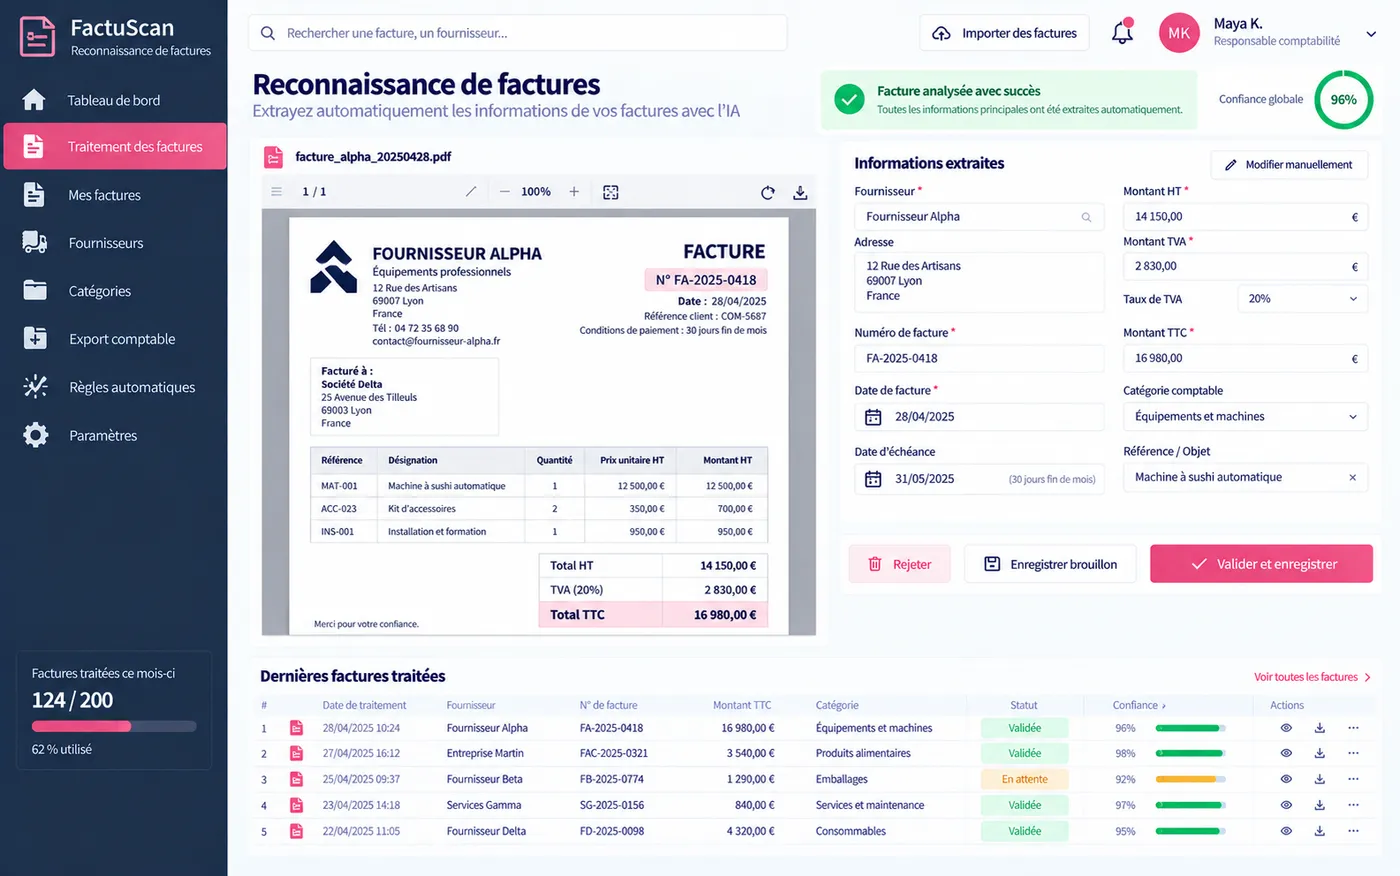
Task: Open the notifications bell
Action: 1122,32
